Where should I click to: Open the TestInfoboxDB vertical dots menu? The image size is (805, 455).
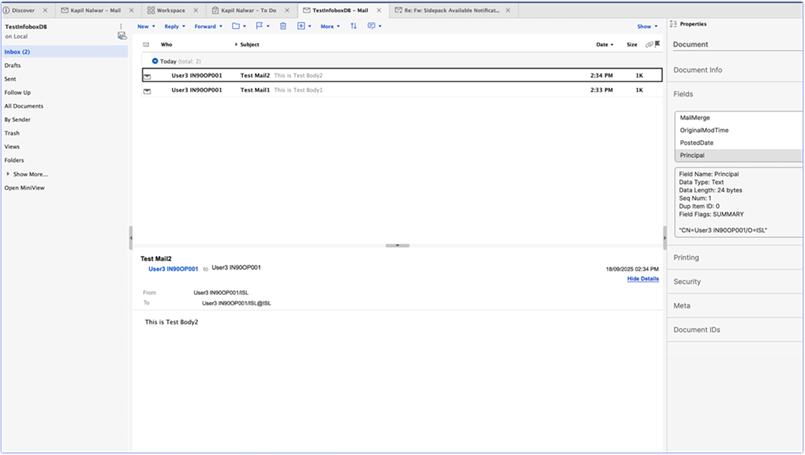pos(121,26)
